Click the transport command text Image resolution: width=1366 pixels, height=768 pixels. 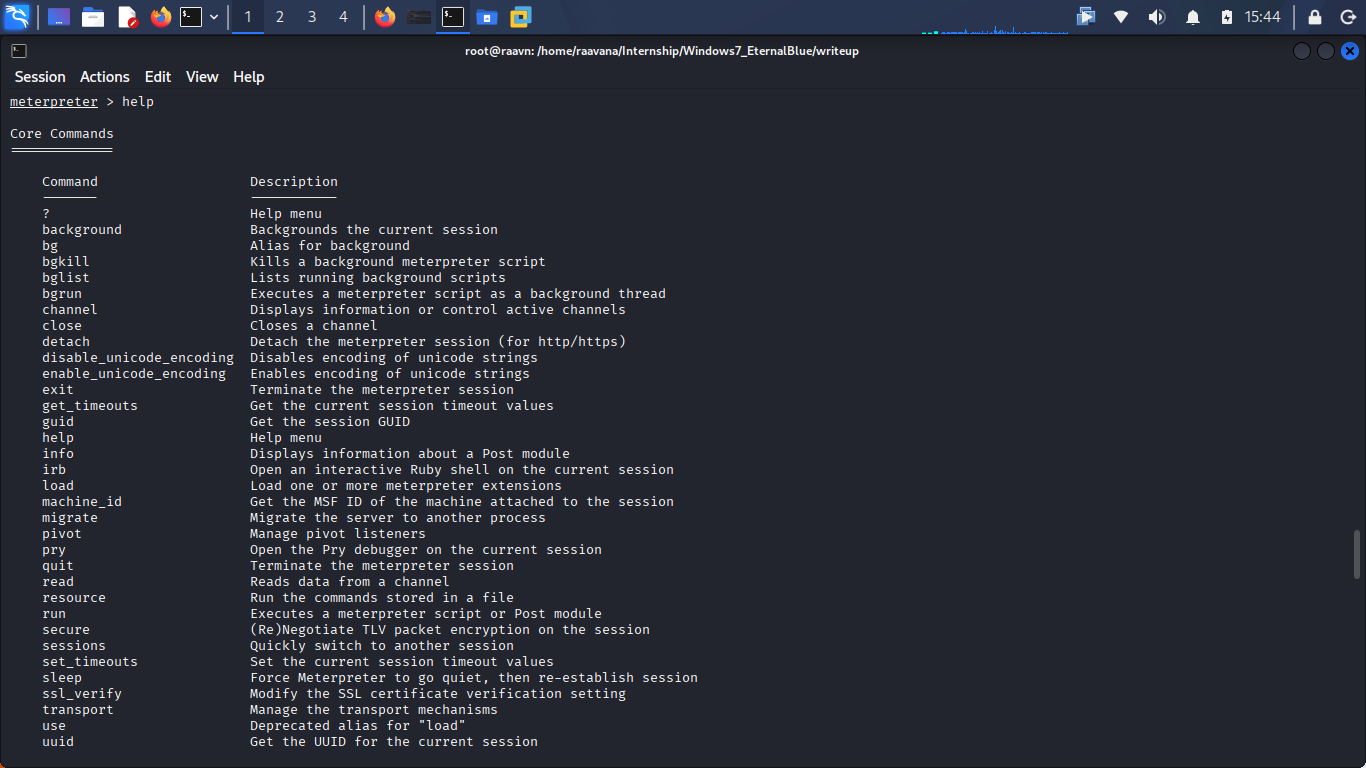pyautogui.click(x=78, y=710)
